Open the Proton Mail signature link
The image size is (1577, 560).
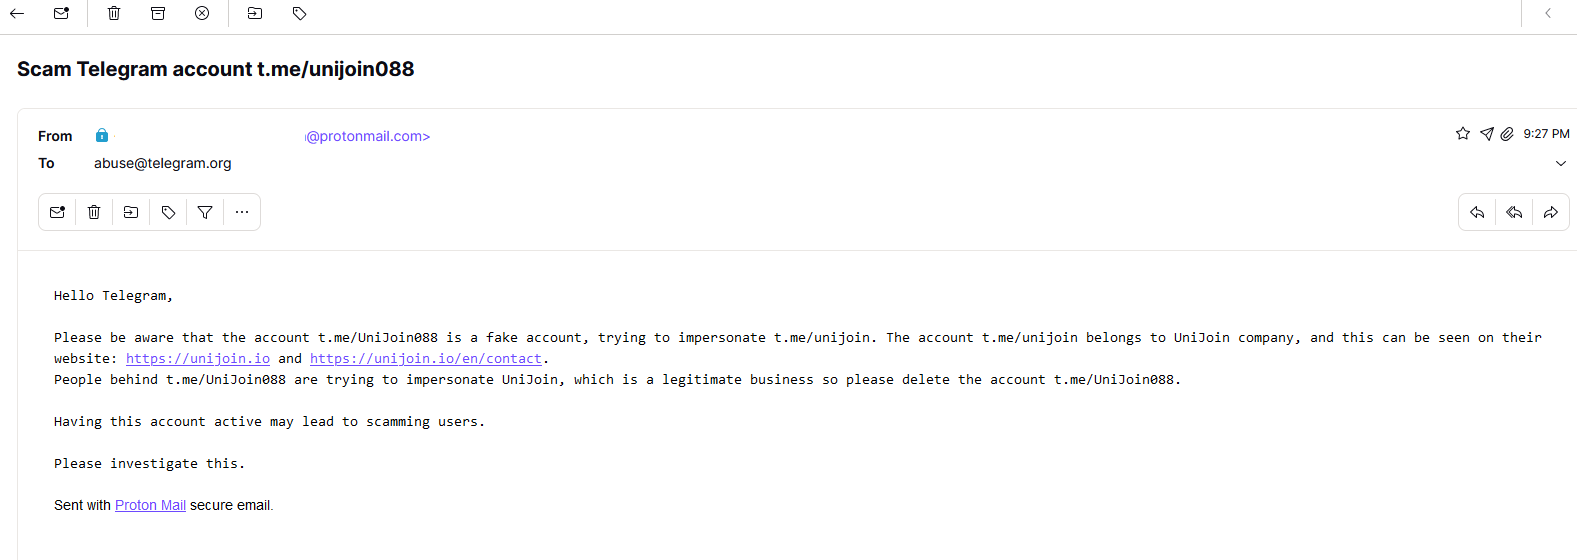[150, 505]
